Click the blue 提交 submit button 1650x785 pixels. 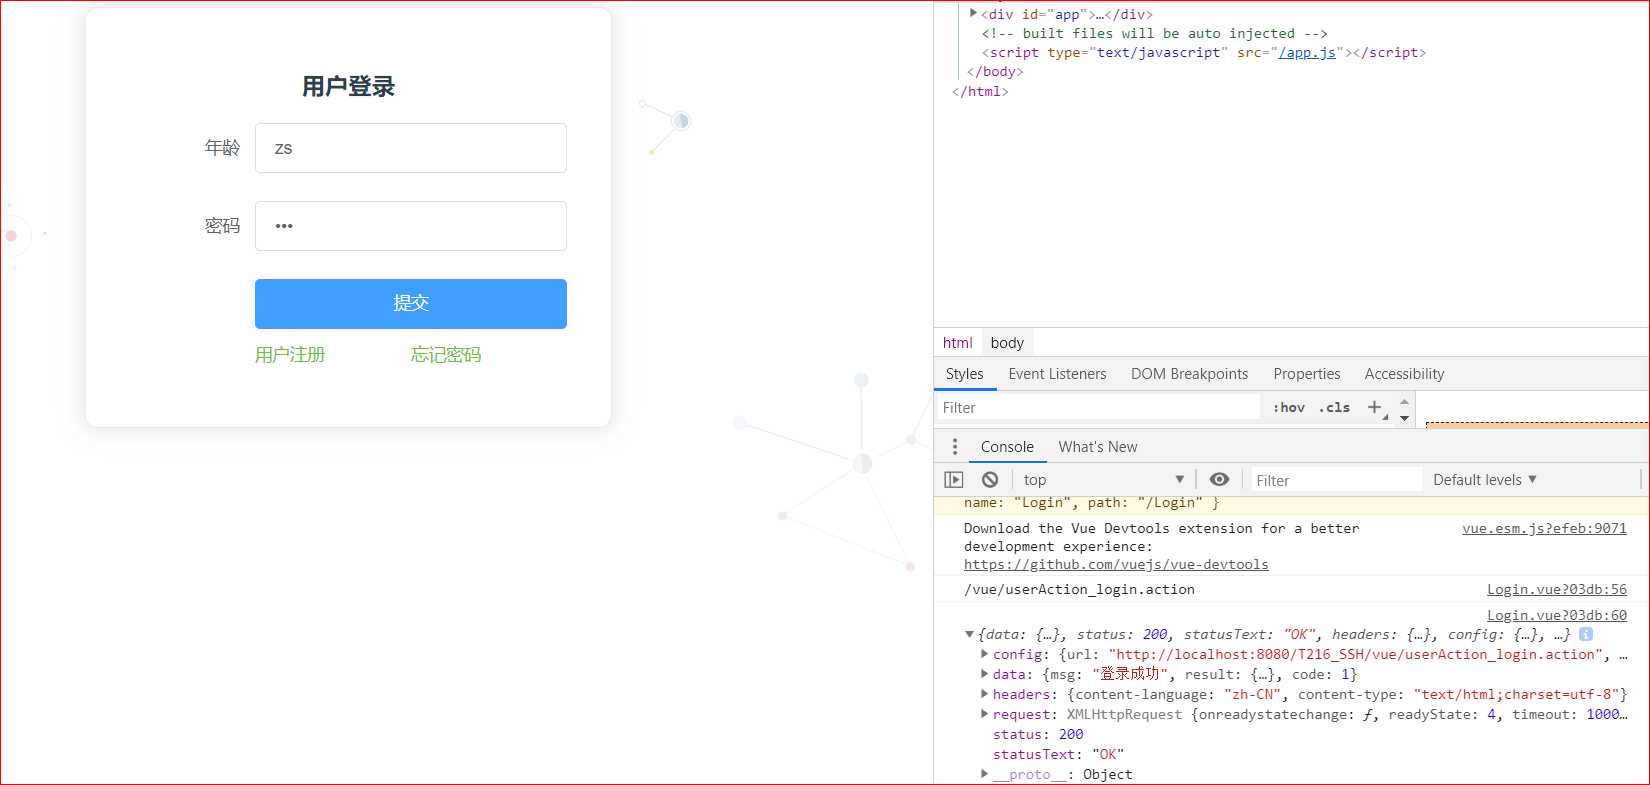pyautogui.click(x=411, y=304)
